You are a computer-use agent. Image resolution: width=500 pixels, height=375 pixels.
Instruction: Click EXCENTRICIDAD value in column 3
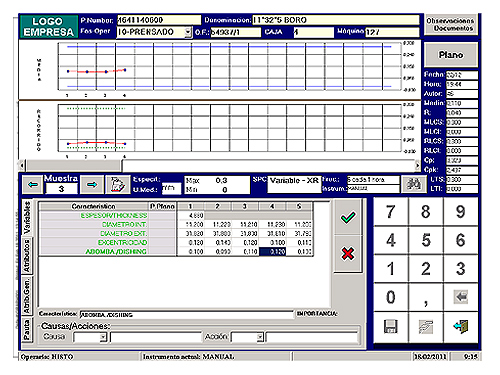pos(245,243)
